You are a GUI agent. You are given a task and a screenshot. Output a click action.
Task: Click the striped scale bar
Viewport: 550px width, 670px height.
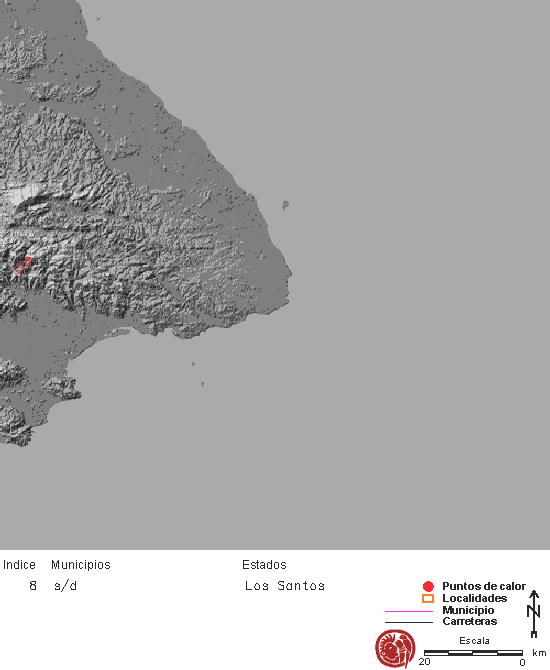coord(473,653)
